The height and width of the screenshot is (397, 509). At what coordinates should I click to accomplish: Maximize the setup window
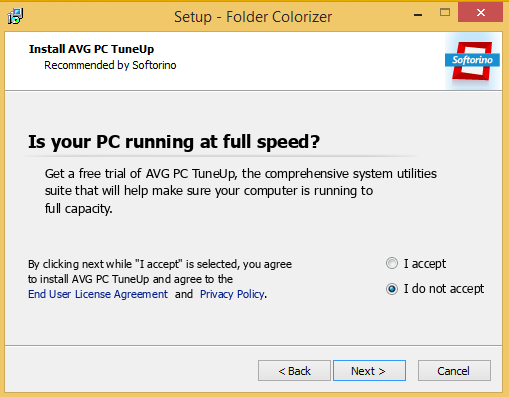445,13
